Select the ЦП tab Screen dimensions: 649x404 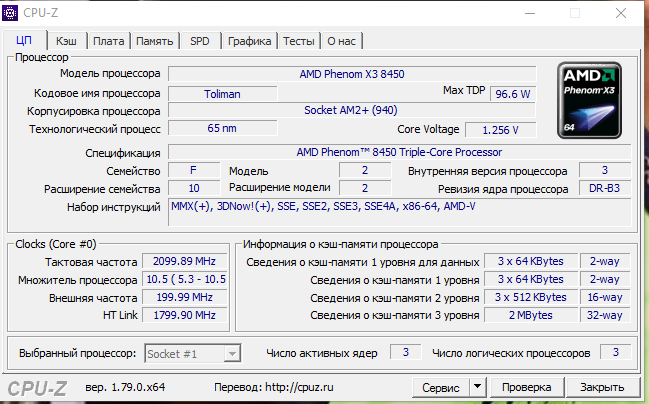coord(24,40)
